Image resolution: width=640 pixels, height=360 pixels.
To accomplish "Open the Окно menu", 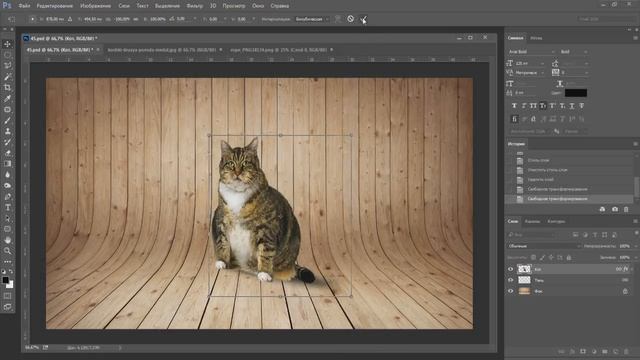I will coord(258,6).
